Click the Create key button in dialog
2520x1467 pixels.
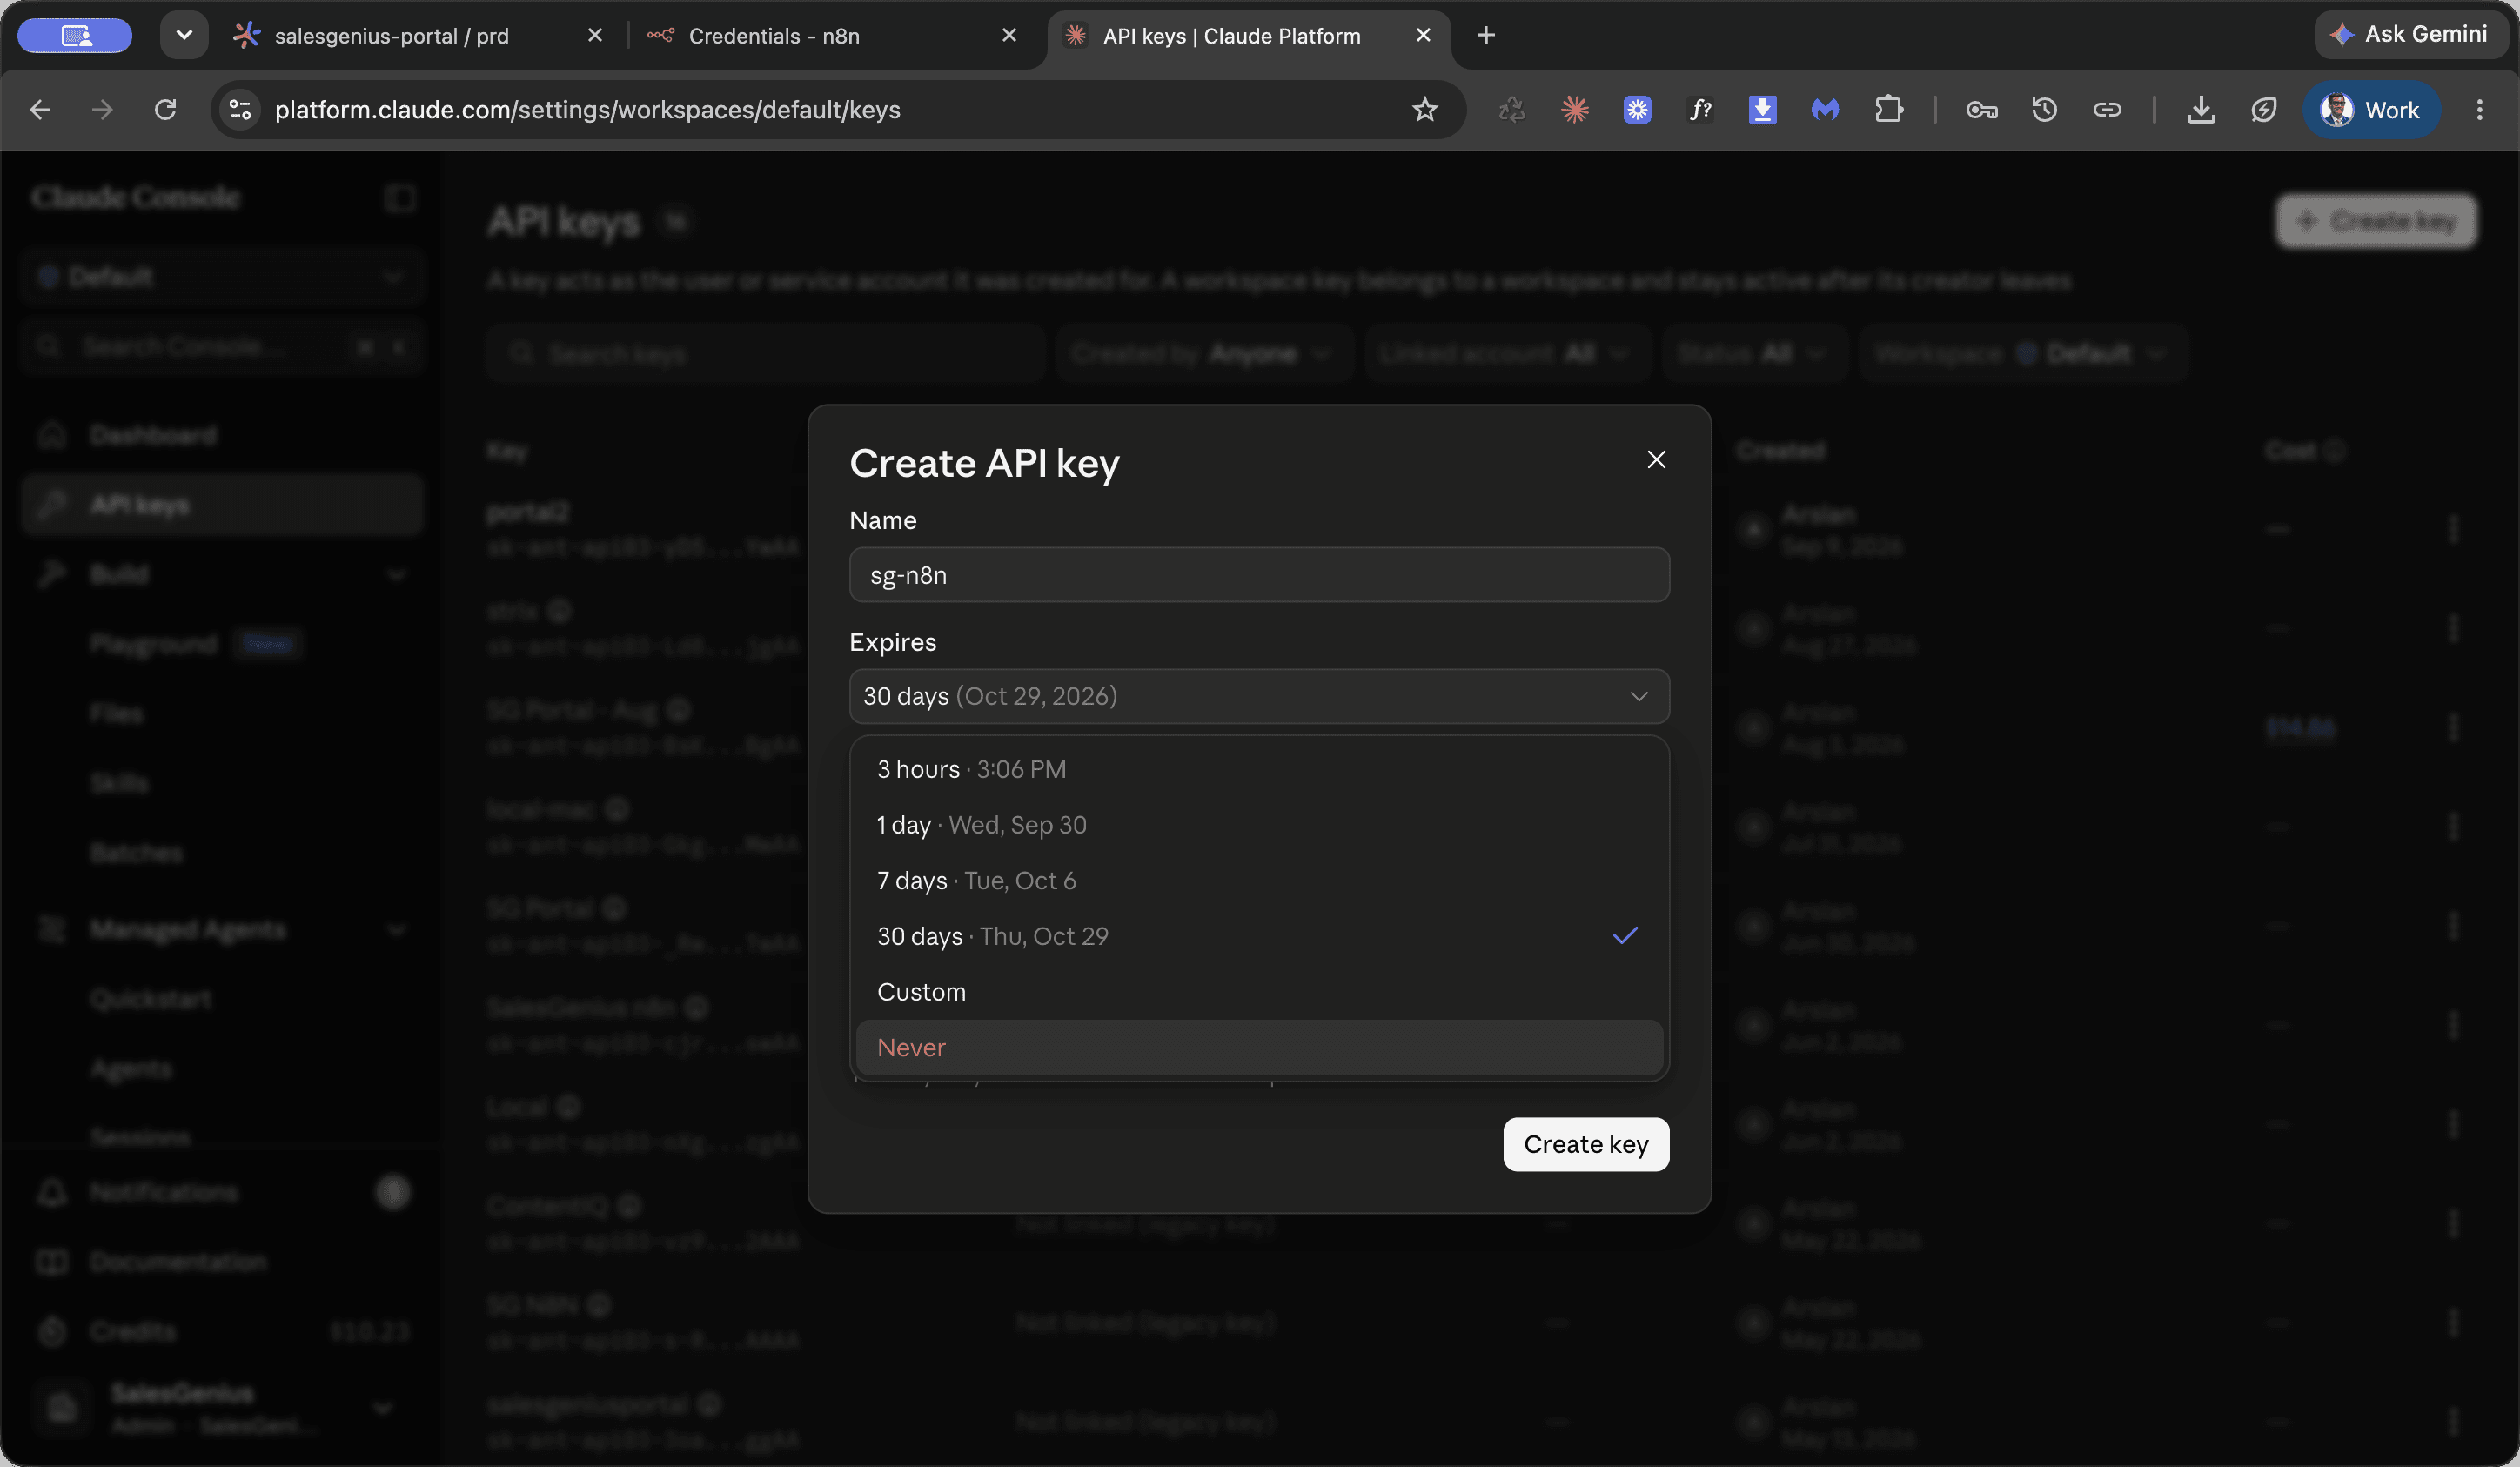1586,1144
